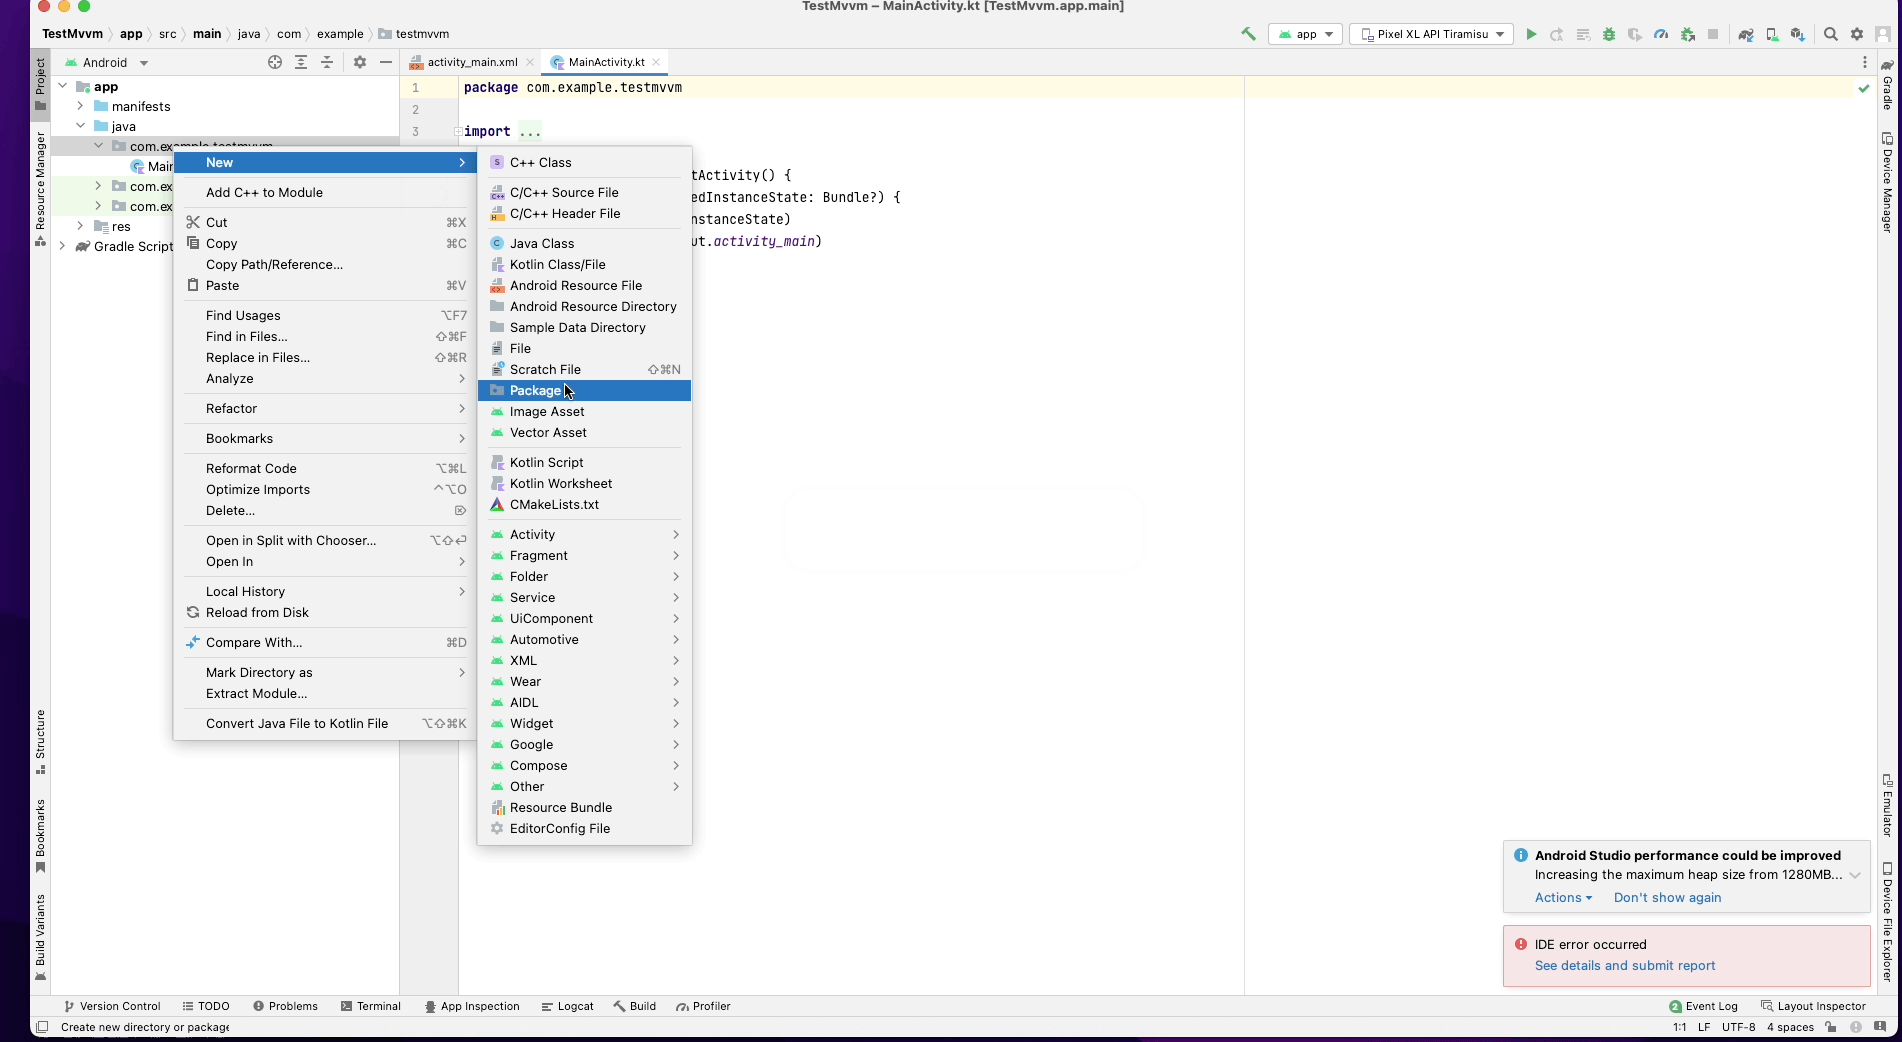Viewport: 1902px width, 1042px height.
Task: Collapse the java folder in tree
Action: (80, 126)
